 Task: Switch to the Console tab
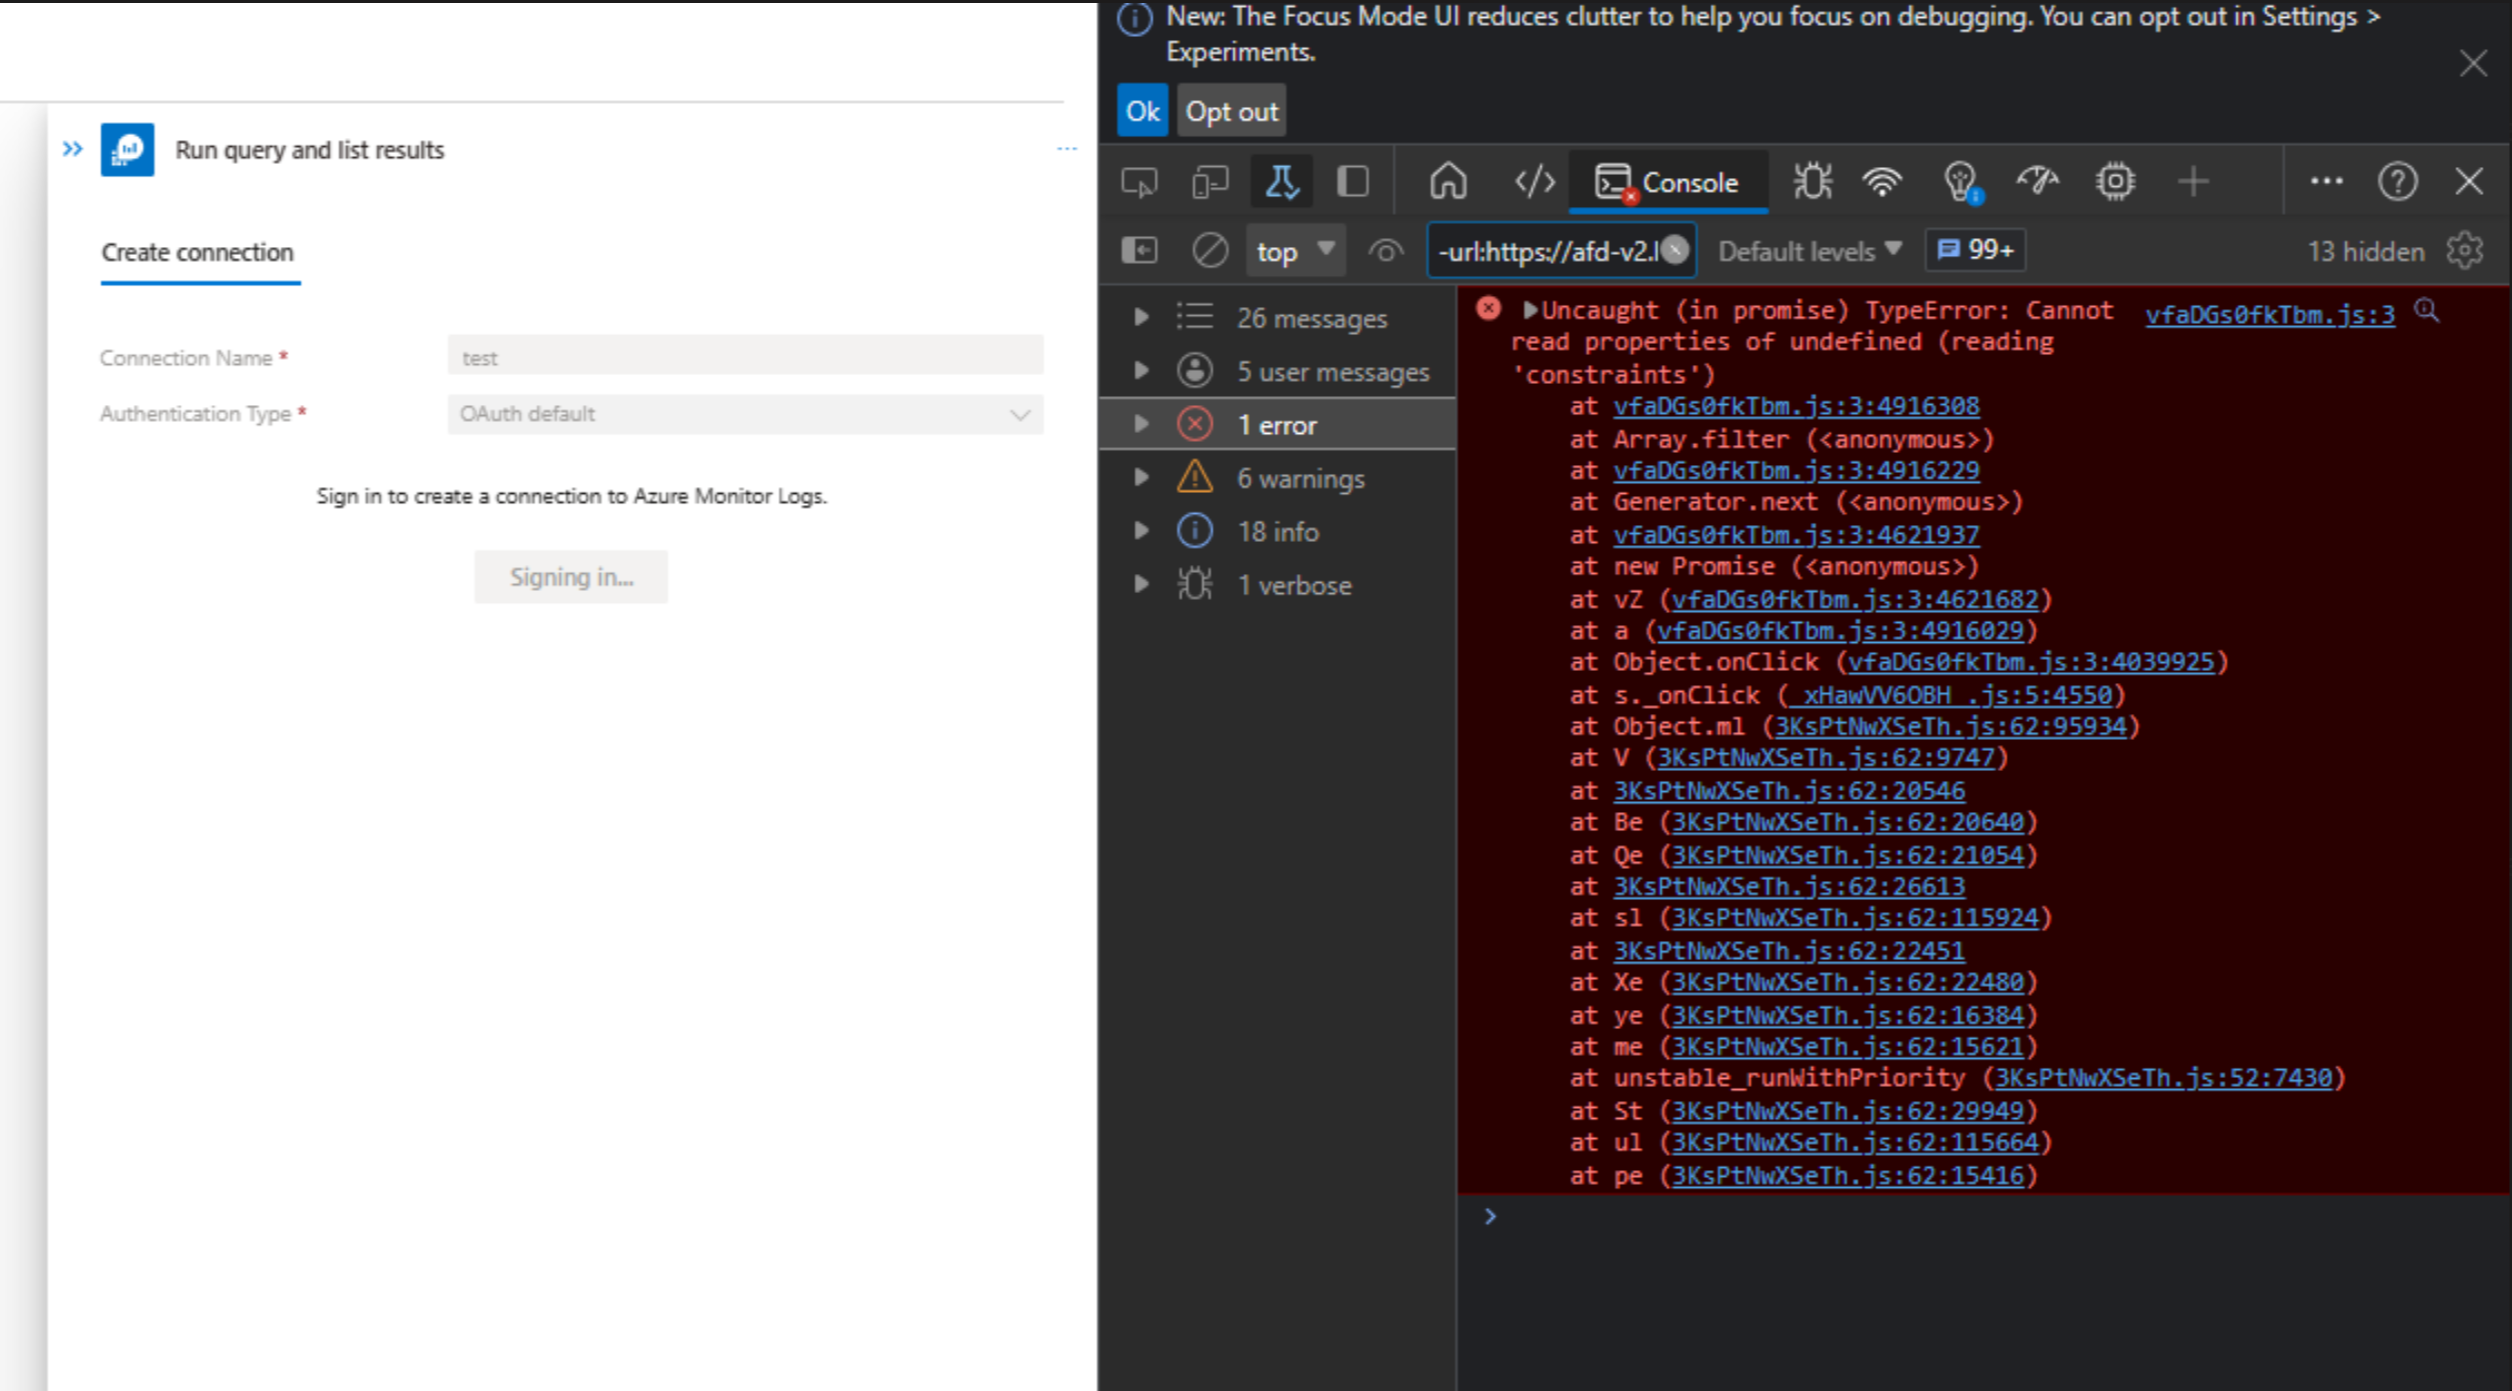point(1668,182)
